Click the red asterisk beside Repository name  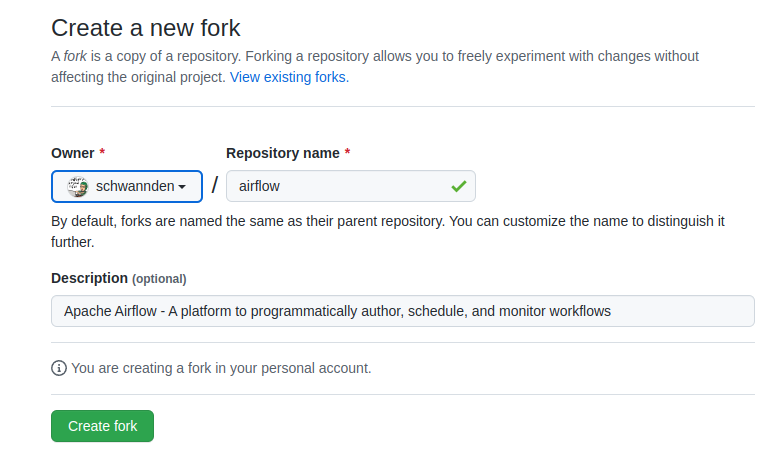point(347,153)
